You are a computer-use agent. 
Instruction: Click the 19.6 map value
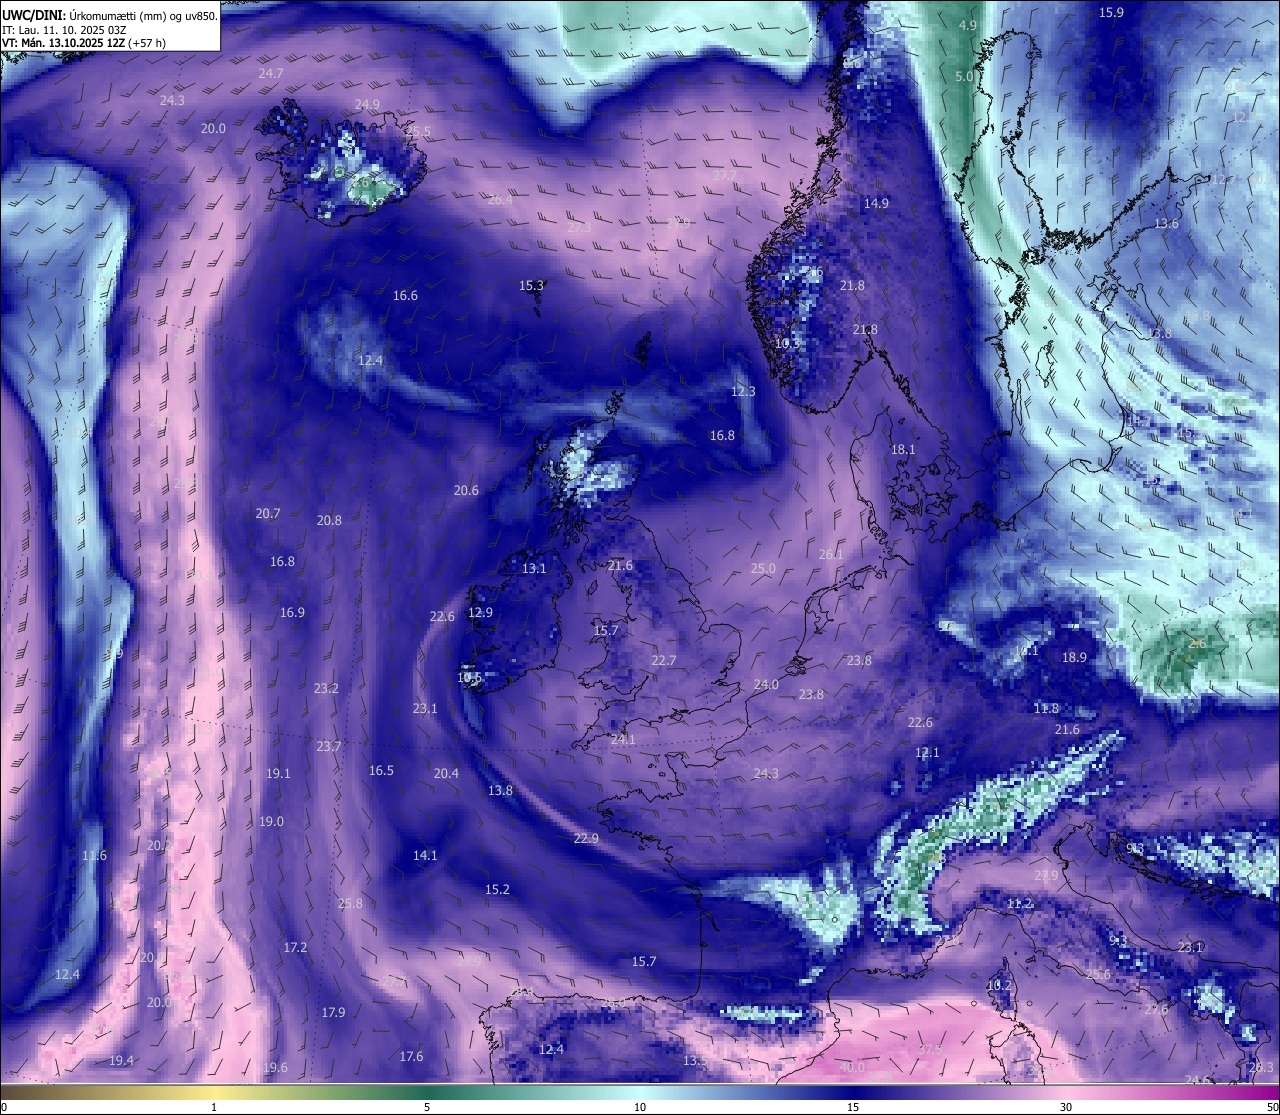(x=275, y=1068)
